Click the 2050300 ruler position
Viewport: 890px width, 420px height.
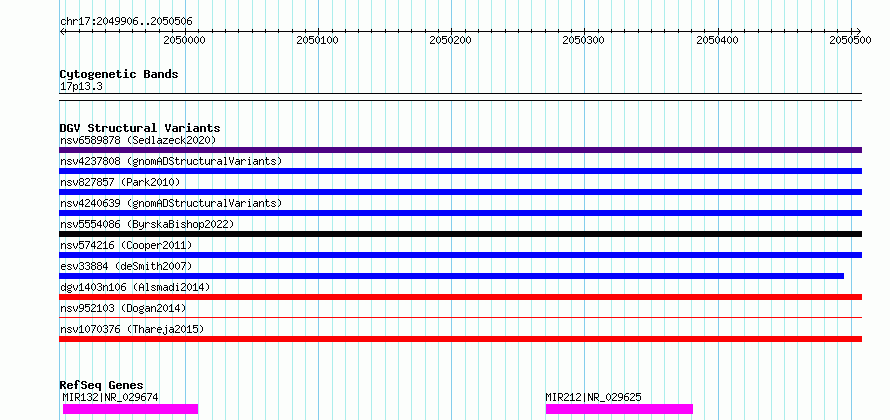585,40
